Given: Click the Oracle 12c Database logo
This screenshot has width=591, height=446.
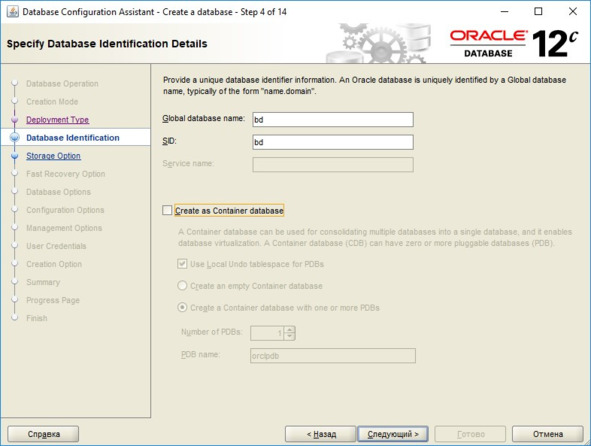Looking at the screenshot, I should (x=514, y=44).
